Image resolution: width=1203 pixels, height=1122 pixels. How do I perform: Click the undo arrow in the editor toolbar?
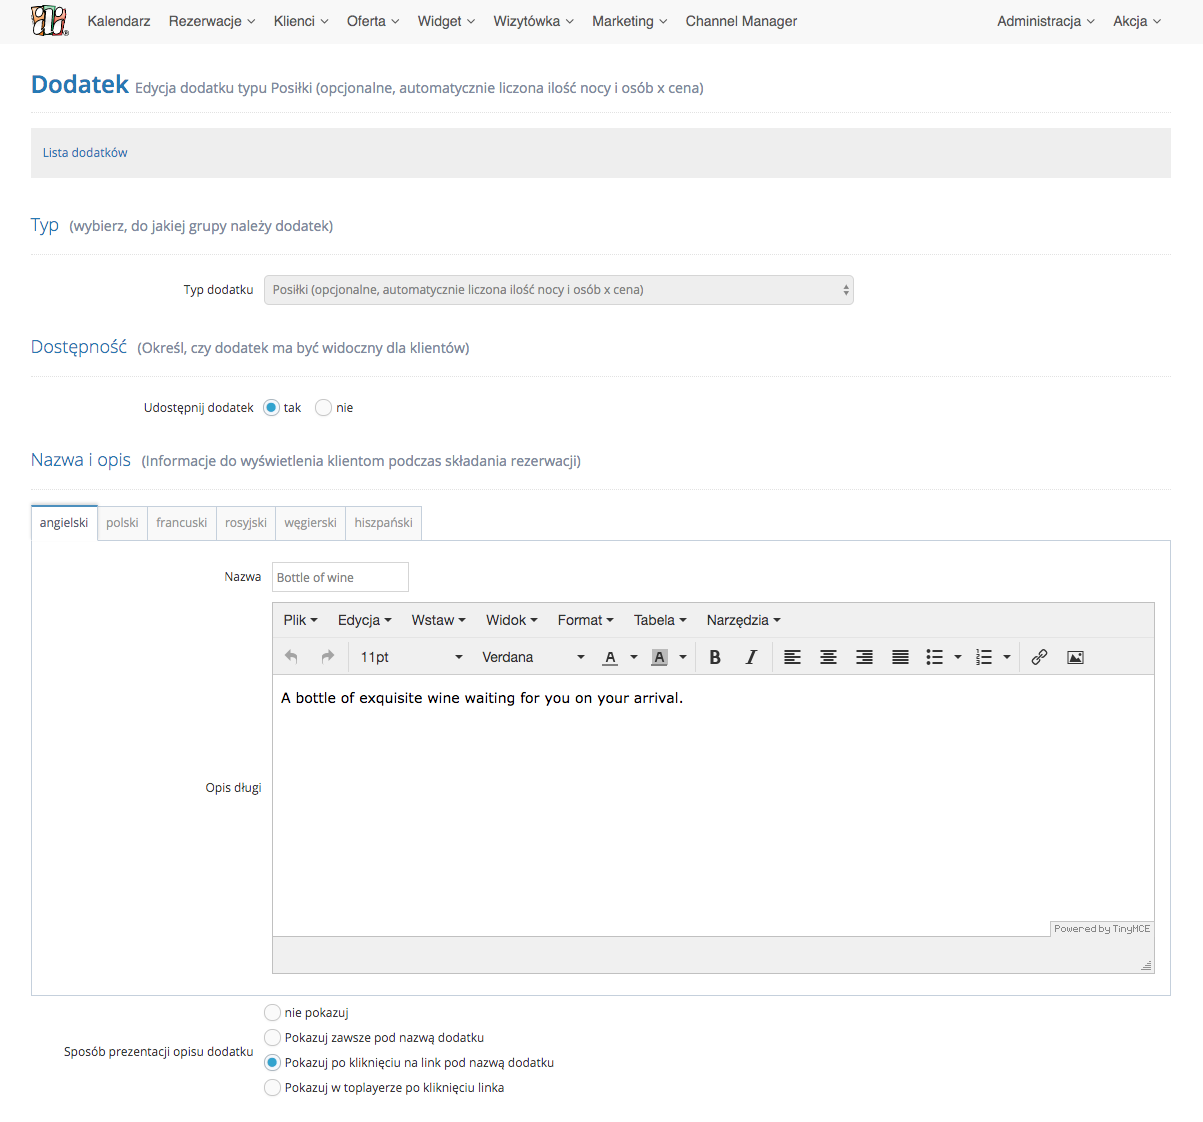coord(291,657)
